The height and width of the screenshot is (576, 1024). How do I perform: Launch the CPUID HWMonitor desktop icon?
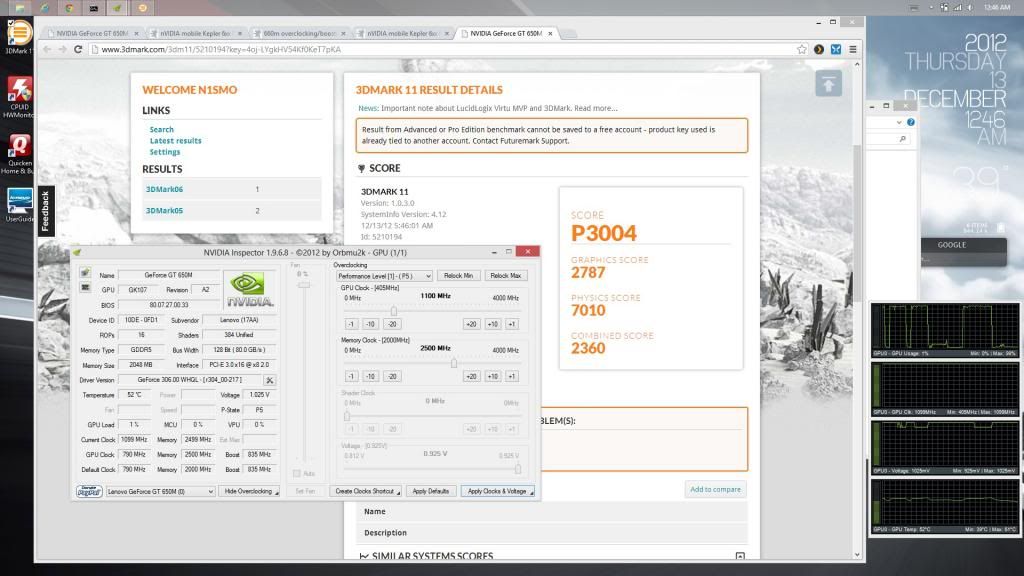[18, 97]
